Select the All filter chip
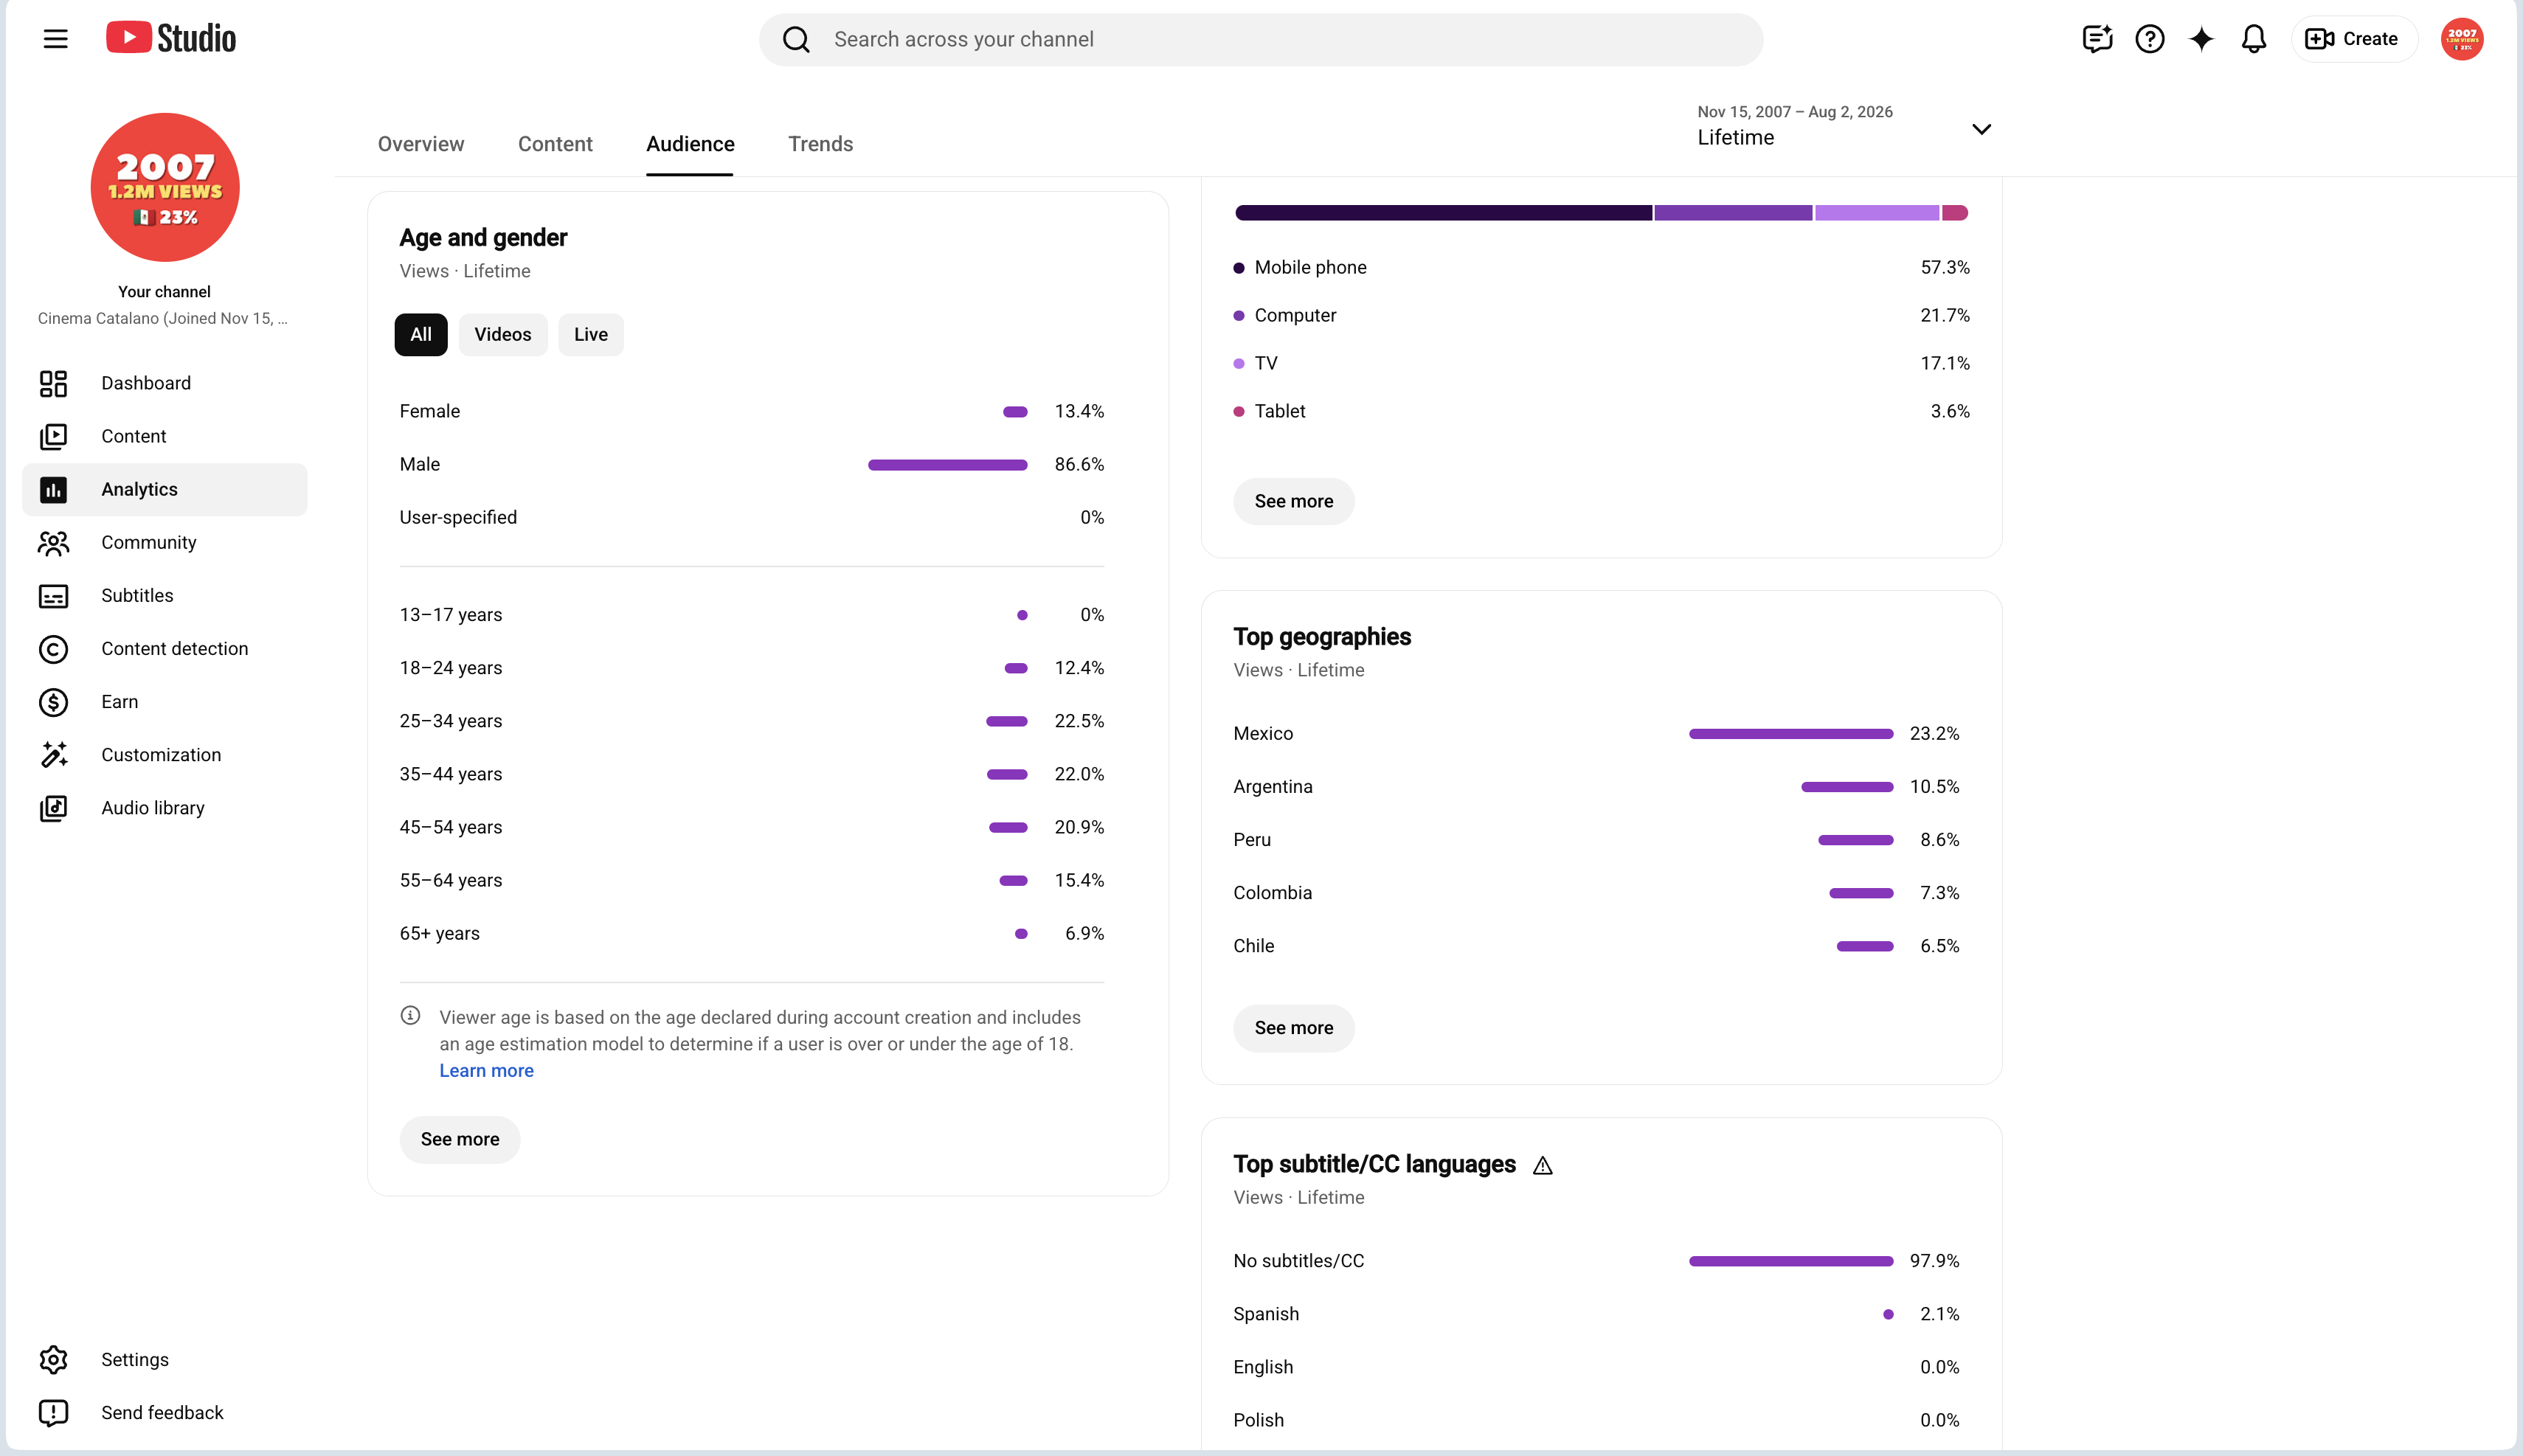Screen dimensions: 2523x1456 (421, 335)
